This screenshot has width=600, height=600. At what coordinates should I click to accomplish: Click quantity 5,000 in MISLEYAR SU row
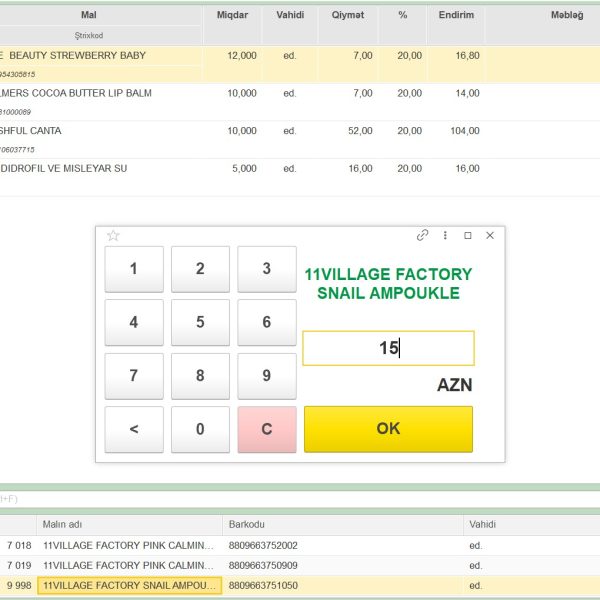click(x=244, y=168)
